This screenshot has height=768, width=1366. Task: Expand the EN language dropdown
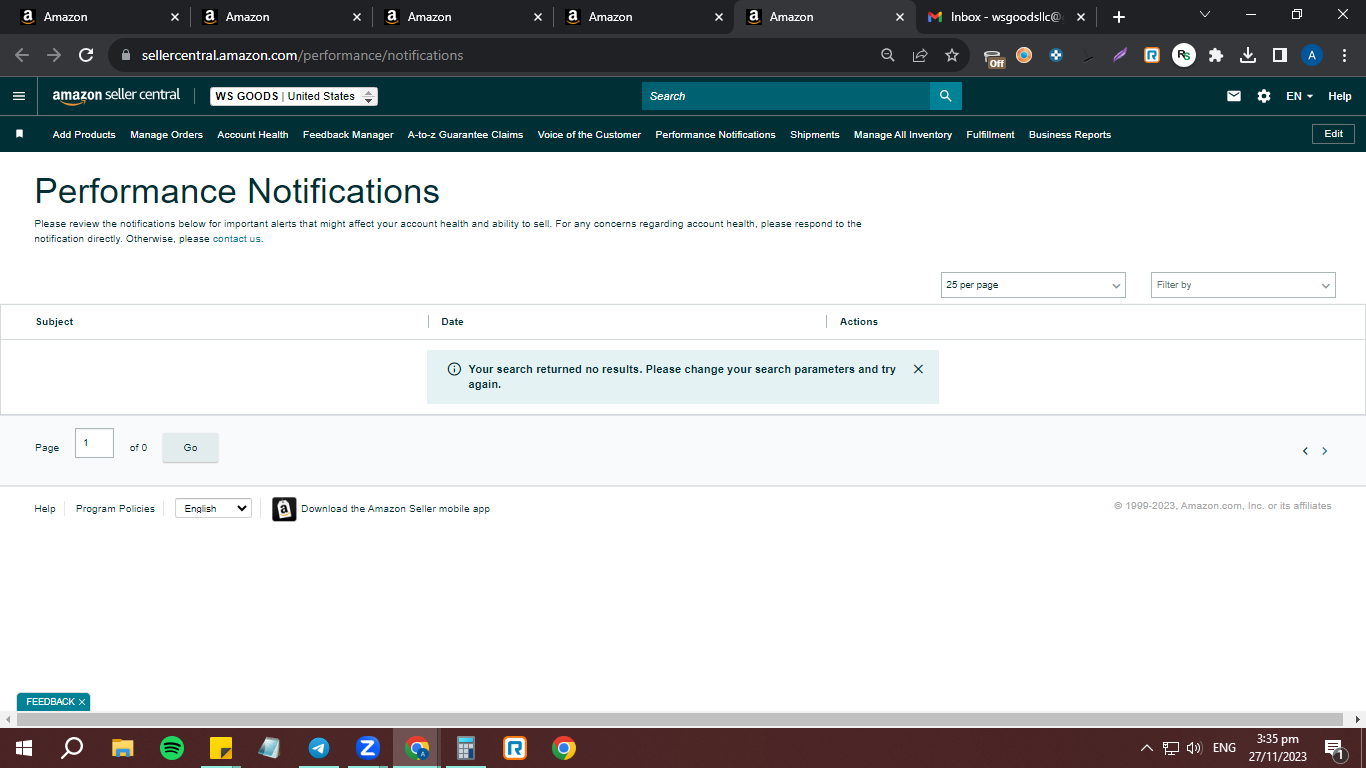[x=1299, y=96]
